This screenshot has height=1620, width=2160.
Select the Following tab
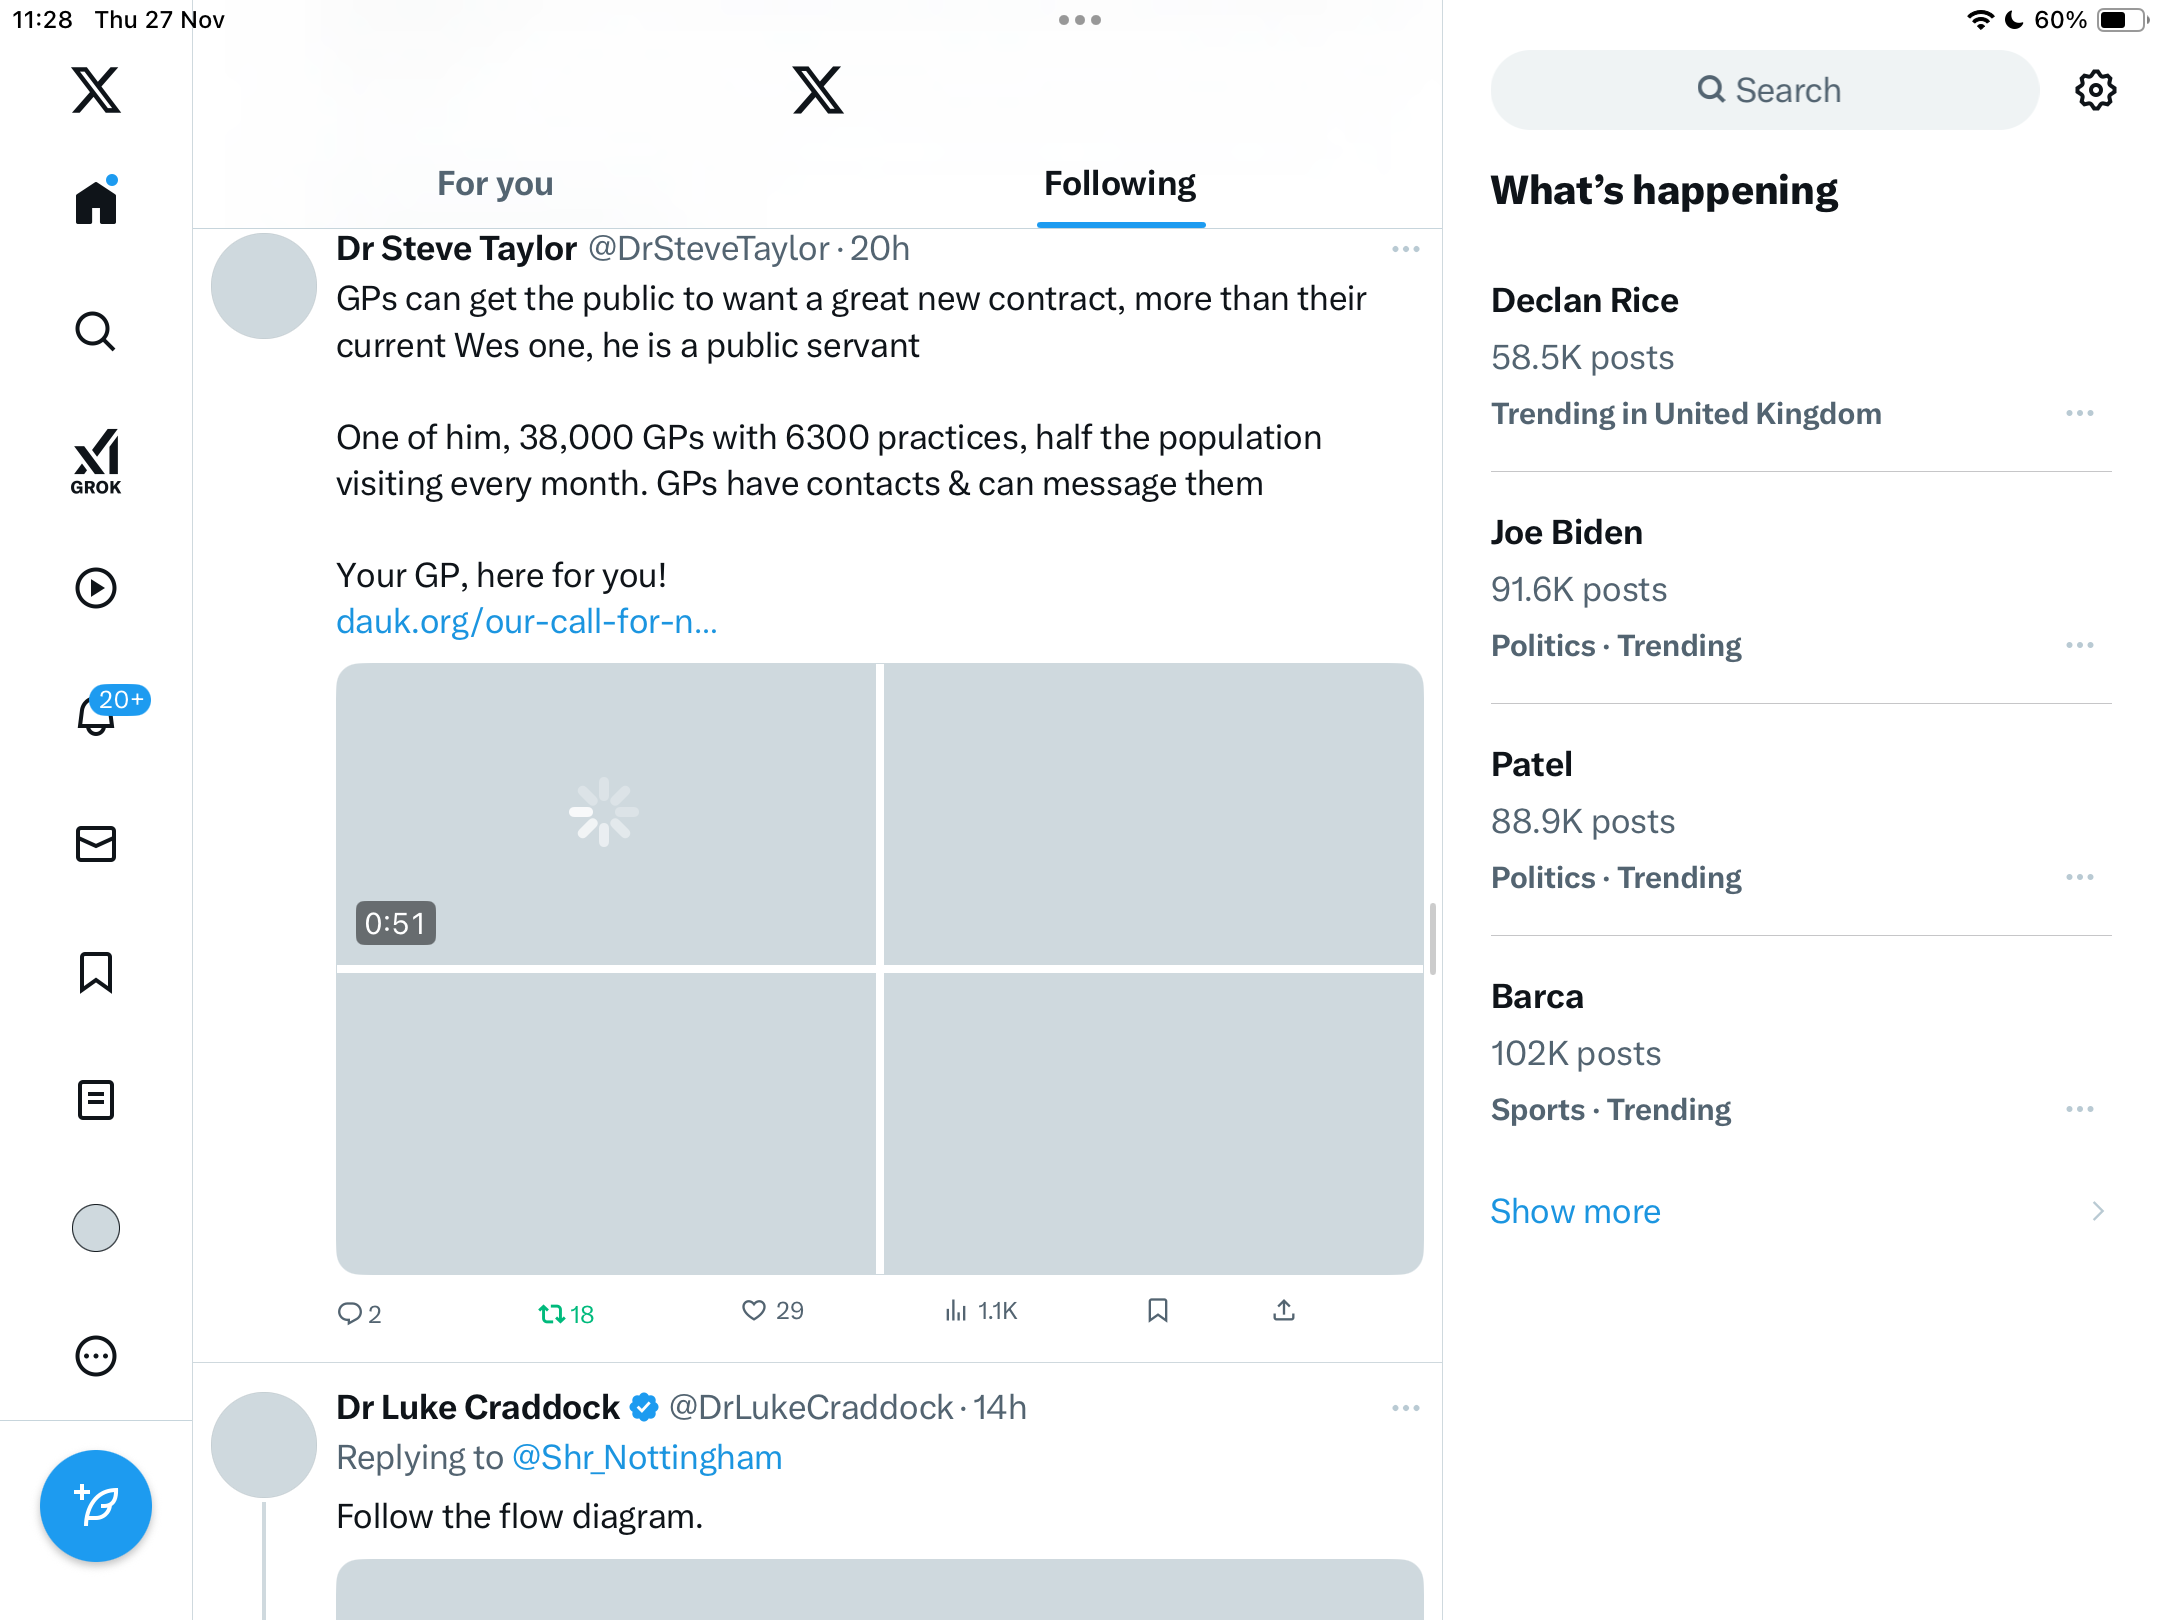point(1120,184)
